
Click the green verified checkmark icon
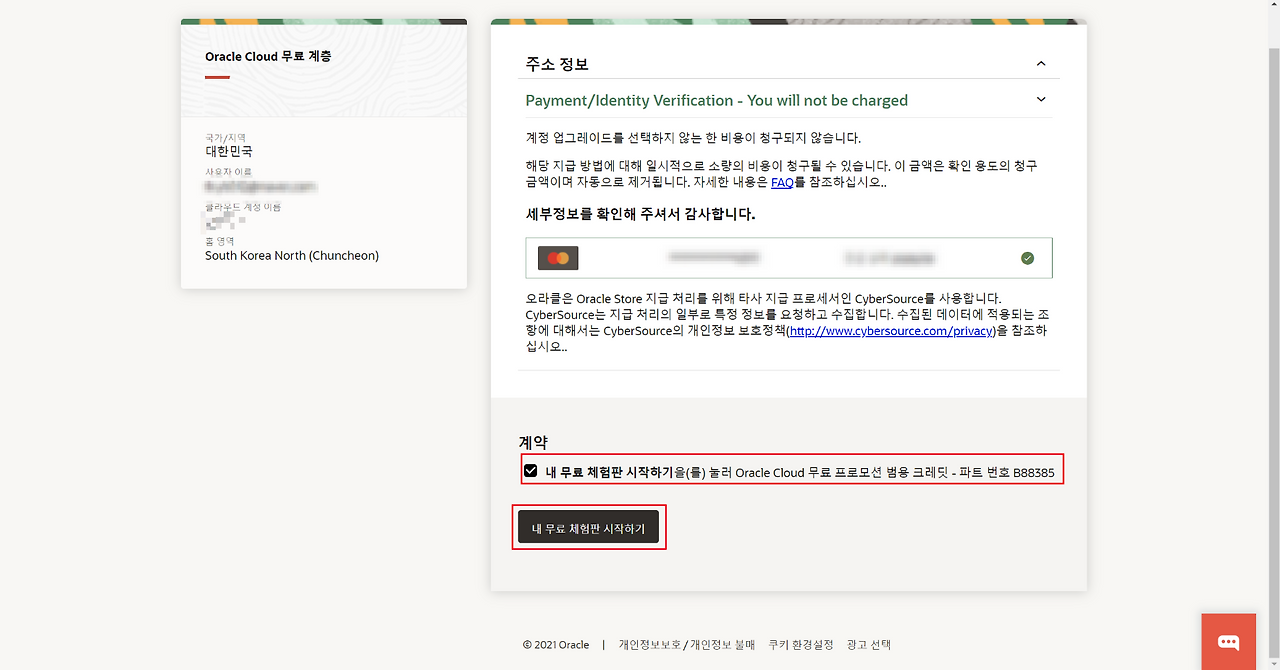(1027, 258)
